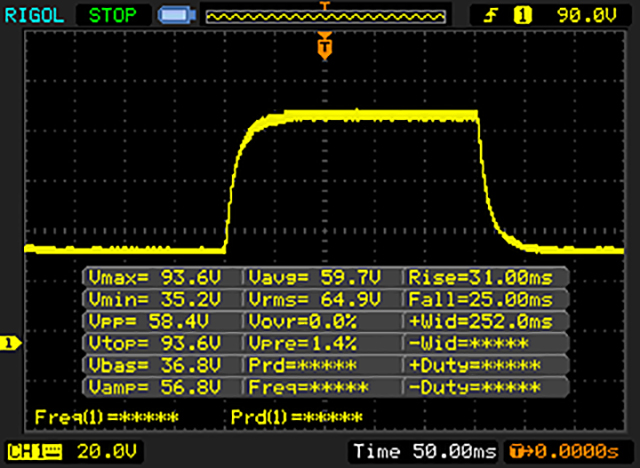Click the Prd(1) readout at bottom

point(297,417)
